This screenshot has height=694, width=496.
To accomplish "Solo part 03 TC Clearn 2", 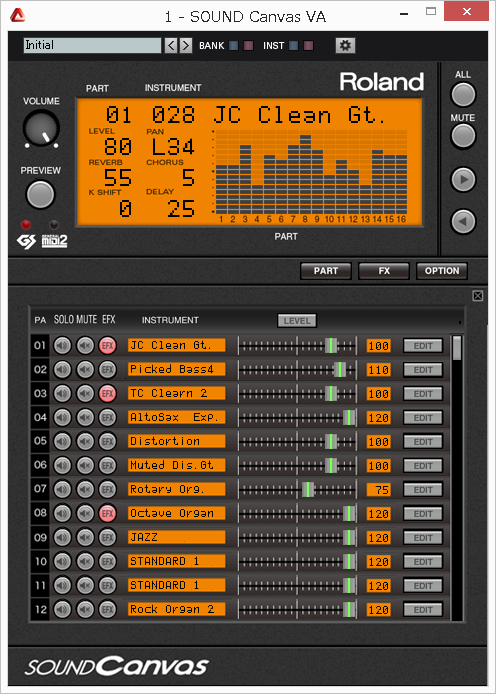I will pos(62,393).
